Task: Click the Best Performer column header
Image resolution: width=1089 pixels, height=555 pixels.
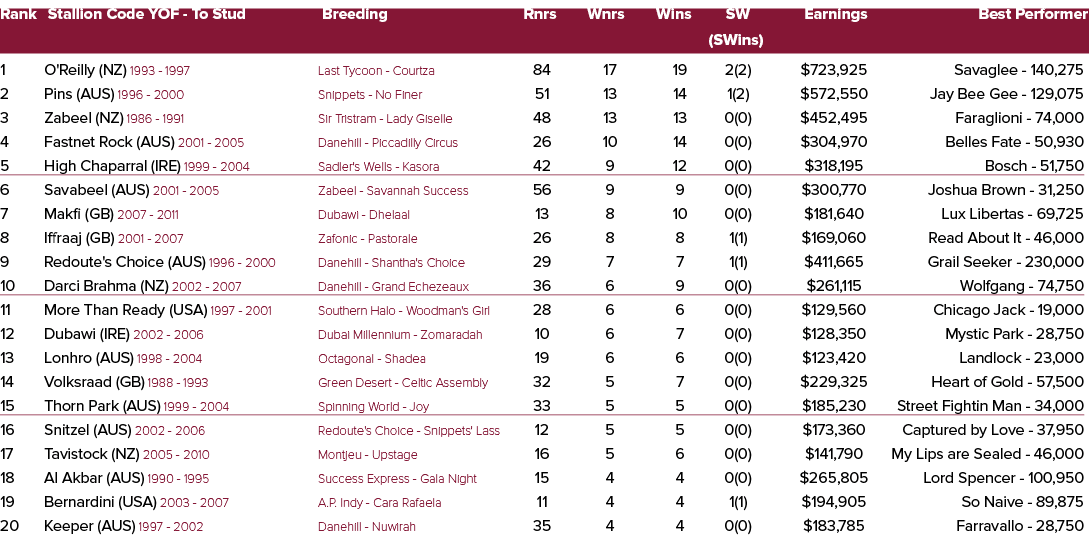Action: coord(1032,15)
